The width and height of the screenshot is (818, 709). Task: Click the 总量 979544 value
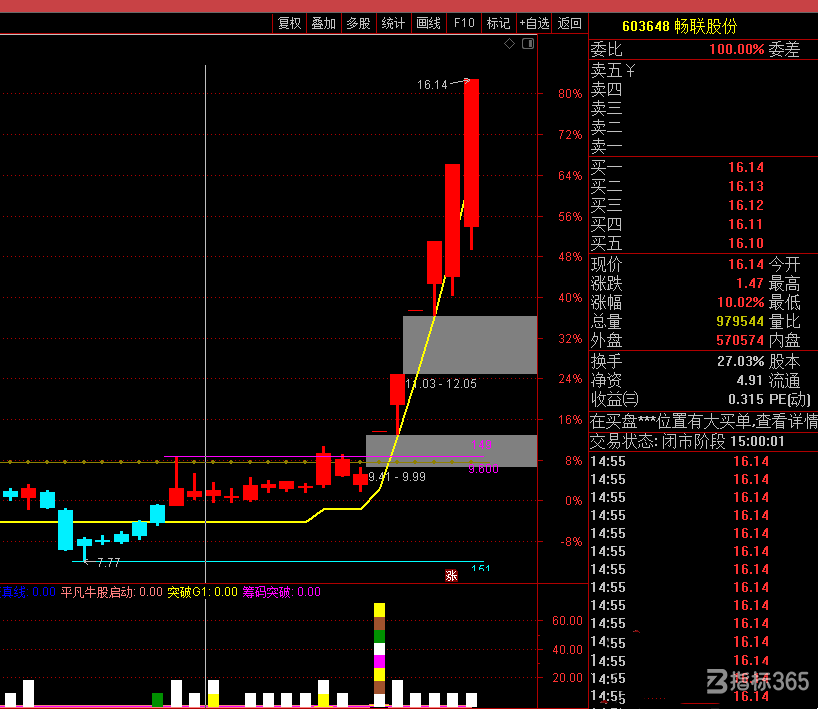pos(740,321)
